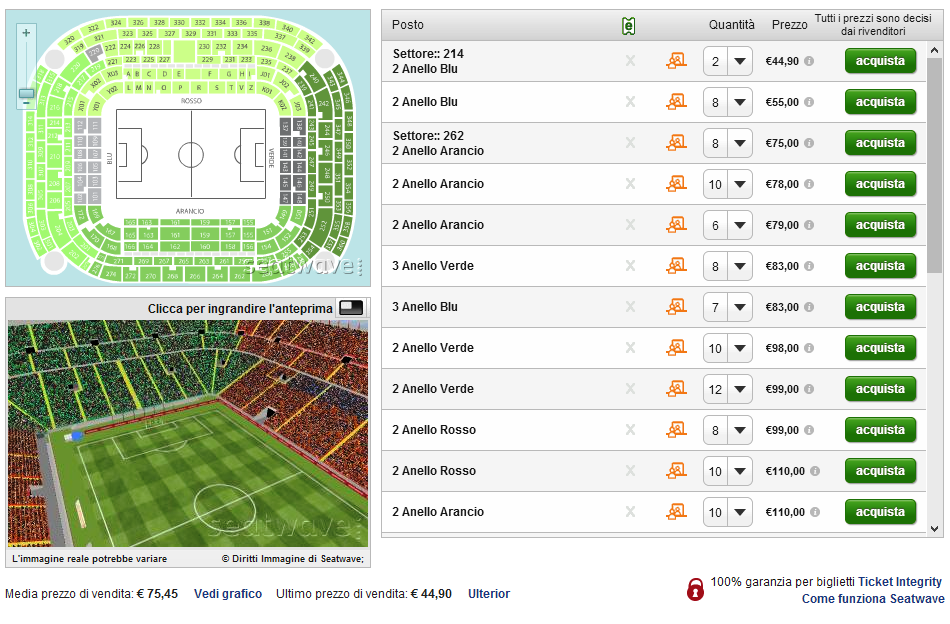Click acquista for the €55,00 ticket
This screenshot has height=624, width=950.
click(x=880, y=102)
